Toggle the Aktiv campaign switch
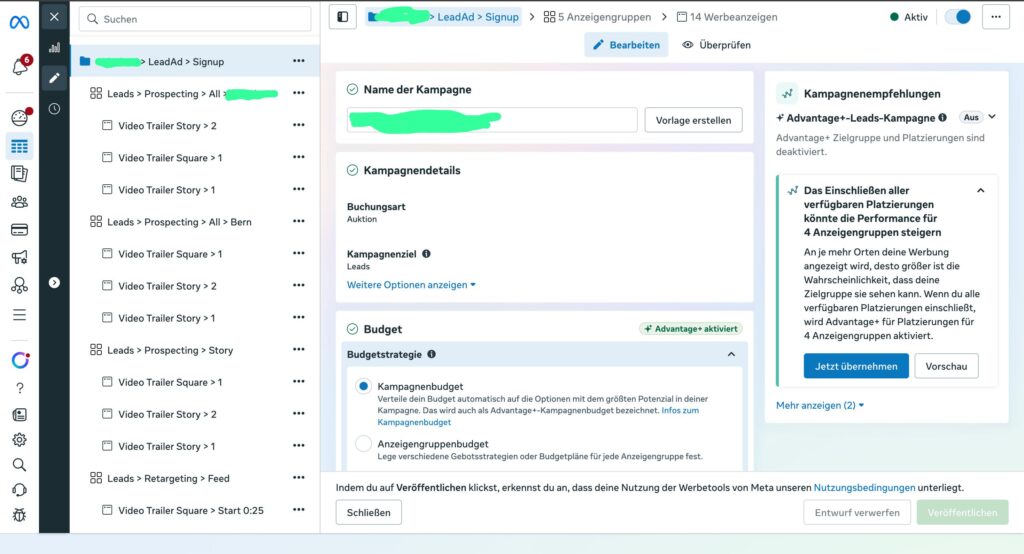This screenshot has width=1024, height=554. coord(958,17)
